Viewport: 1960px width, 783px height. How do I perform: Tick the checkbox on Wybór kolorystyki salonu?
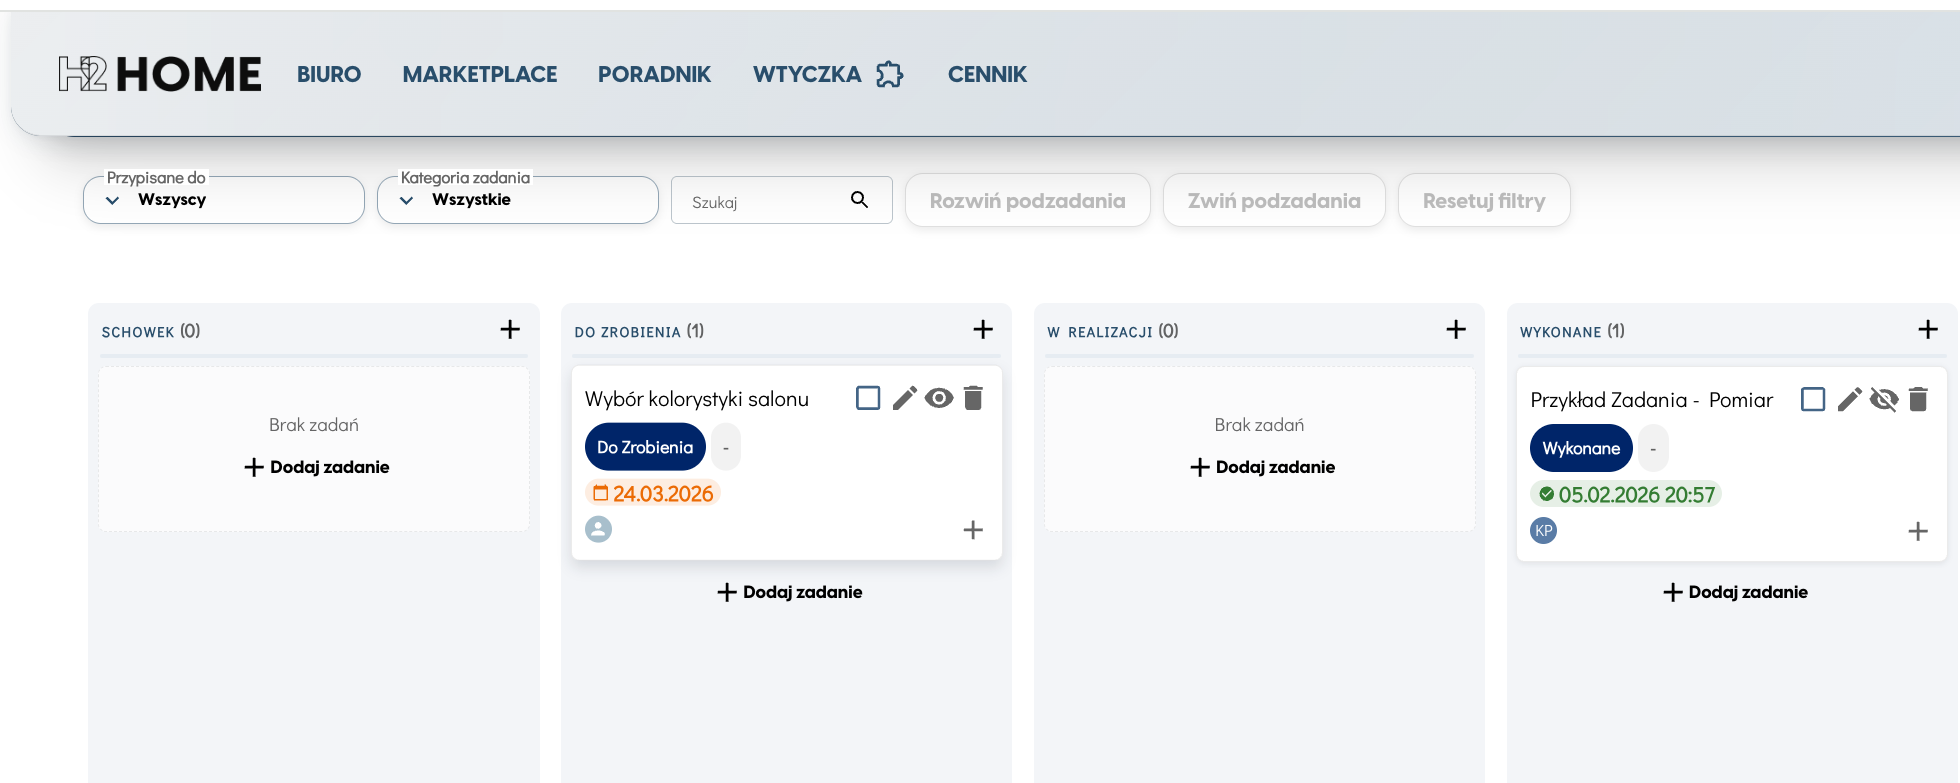pyautogui.click(x=868, y=398)
